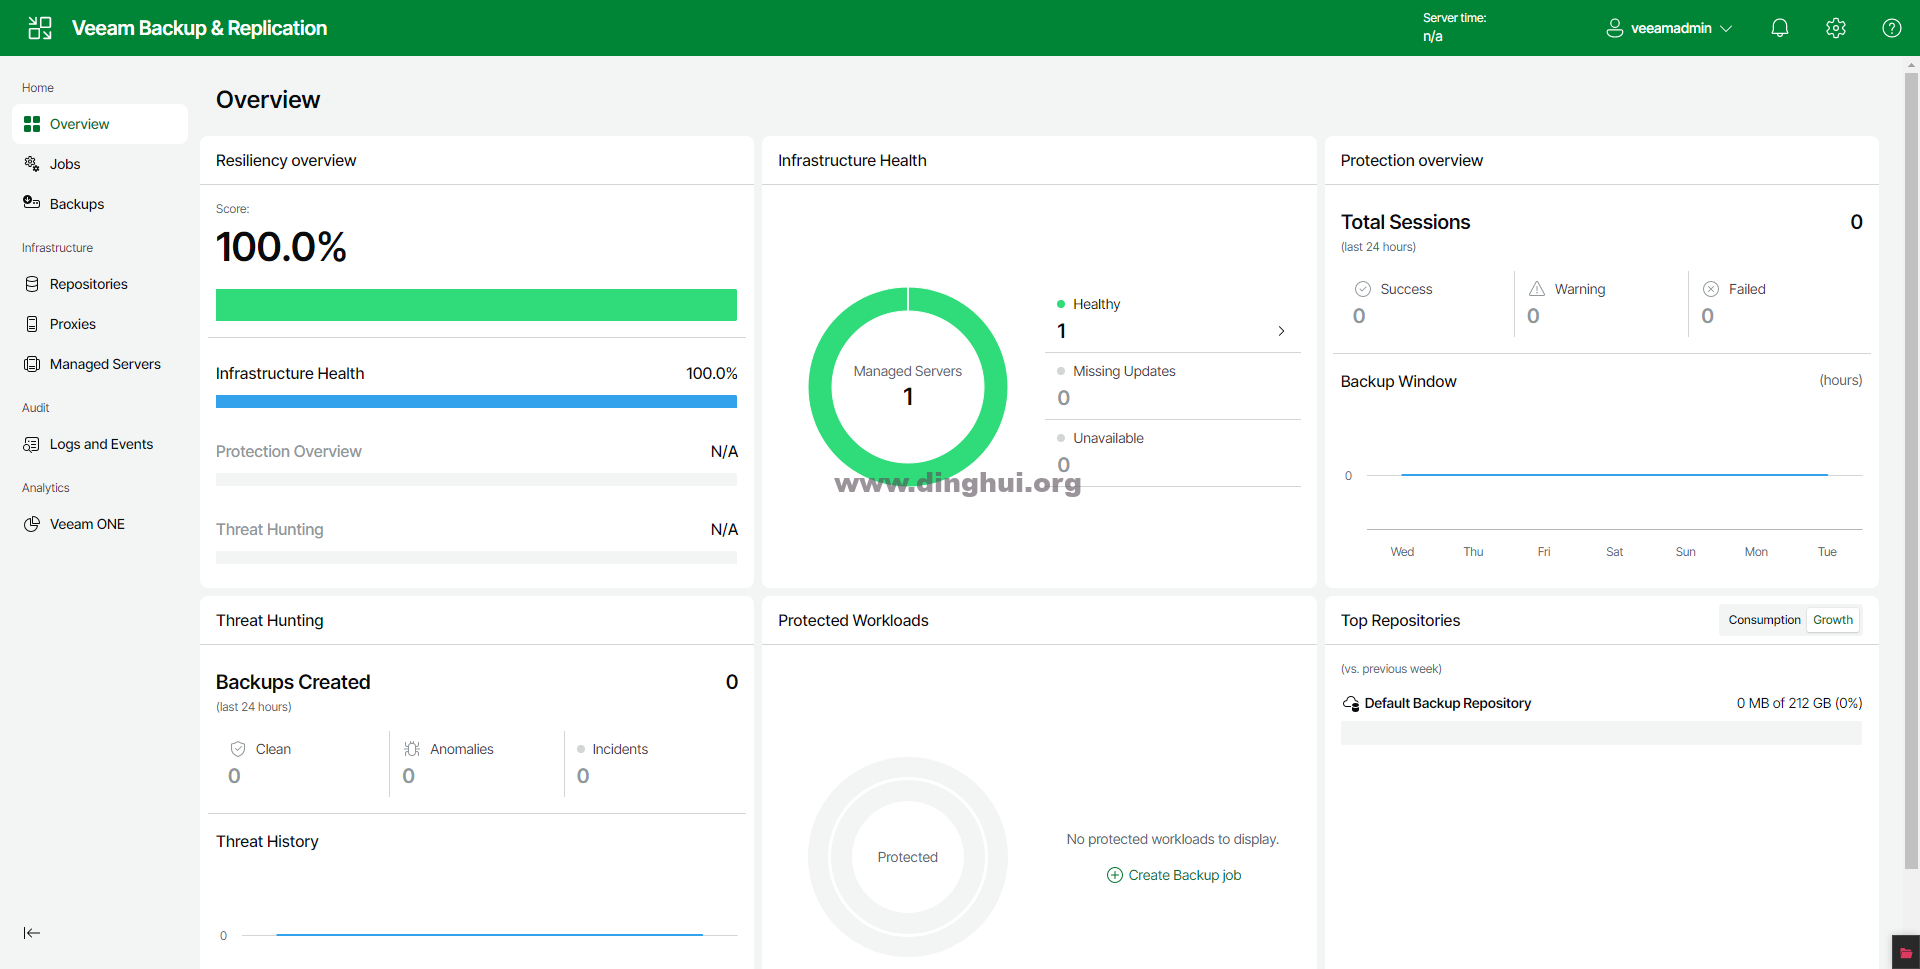Click the Jobs gears icon

(32, 164)
